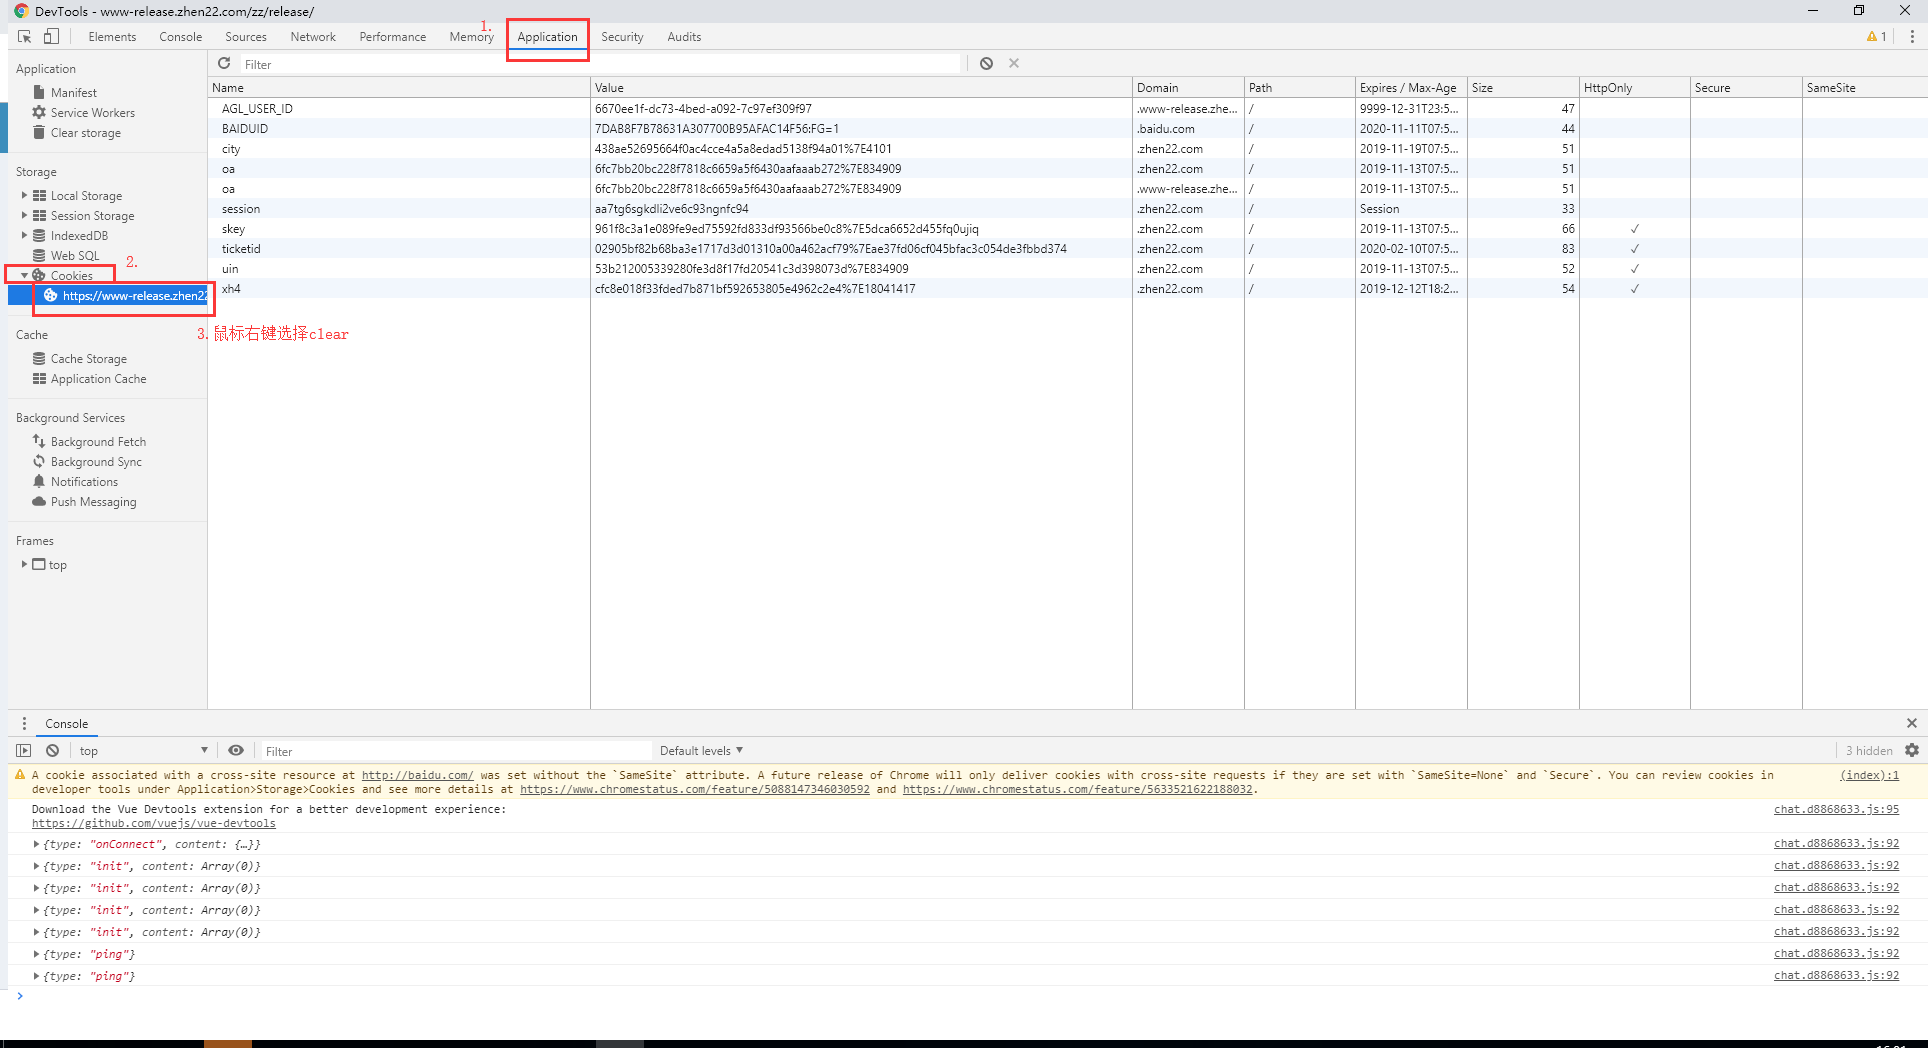Image resolution: width=1928 pixels, height=1048 pixels.
Task: Show the console sidebar icon
Action: [x=24, y=750]
